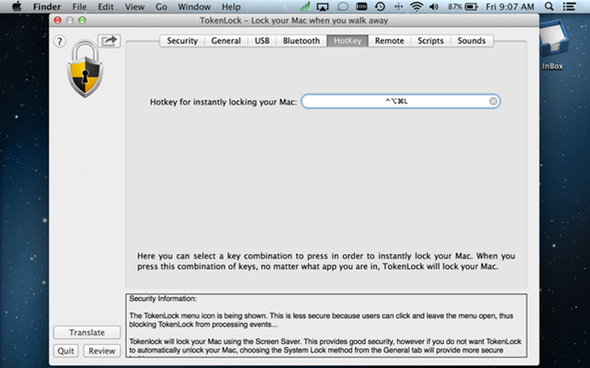Click the green signal bars menu bar icon
Viewport: 590px width, 368px height.
pos(305,7)
